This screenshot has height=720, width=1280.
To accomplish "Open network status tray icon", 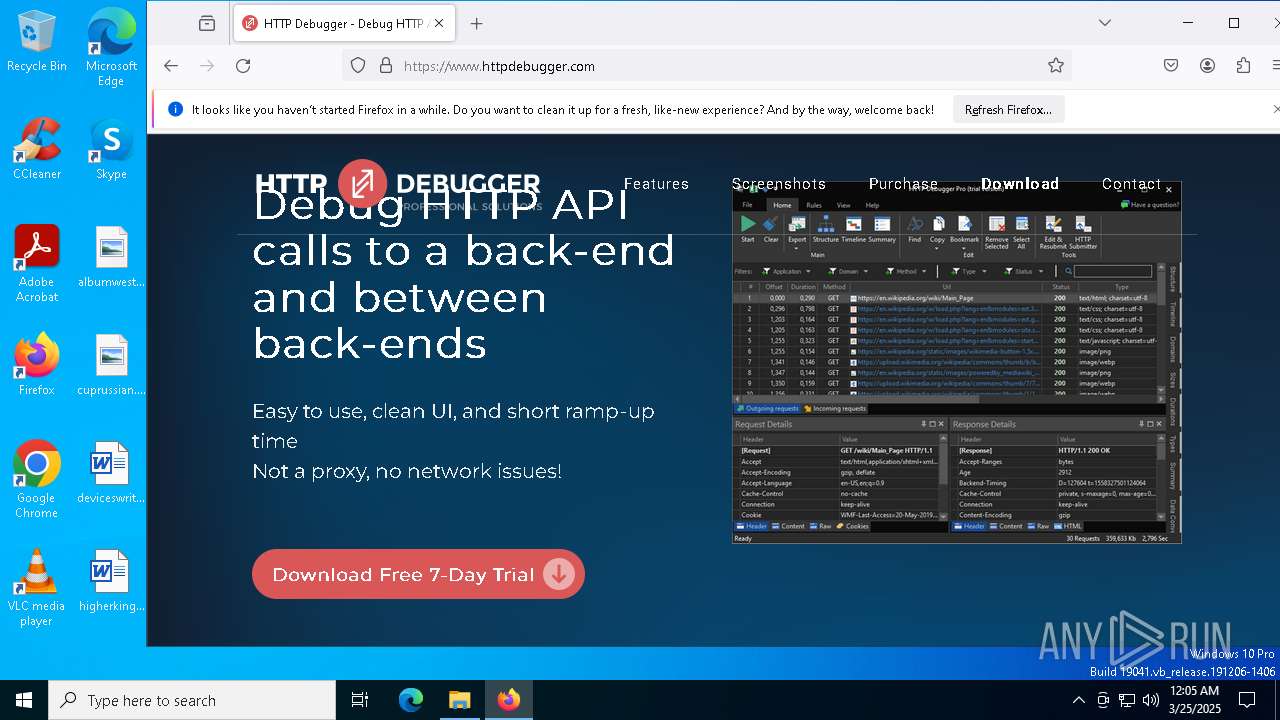I will click(1126, 700).
